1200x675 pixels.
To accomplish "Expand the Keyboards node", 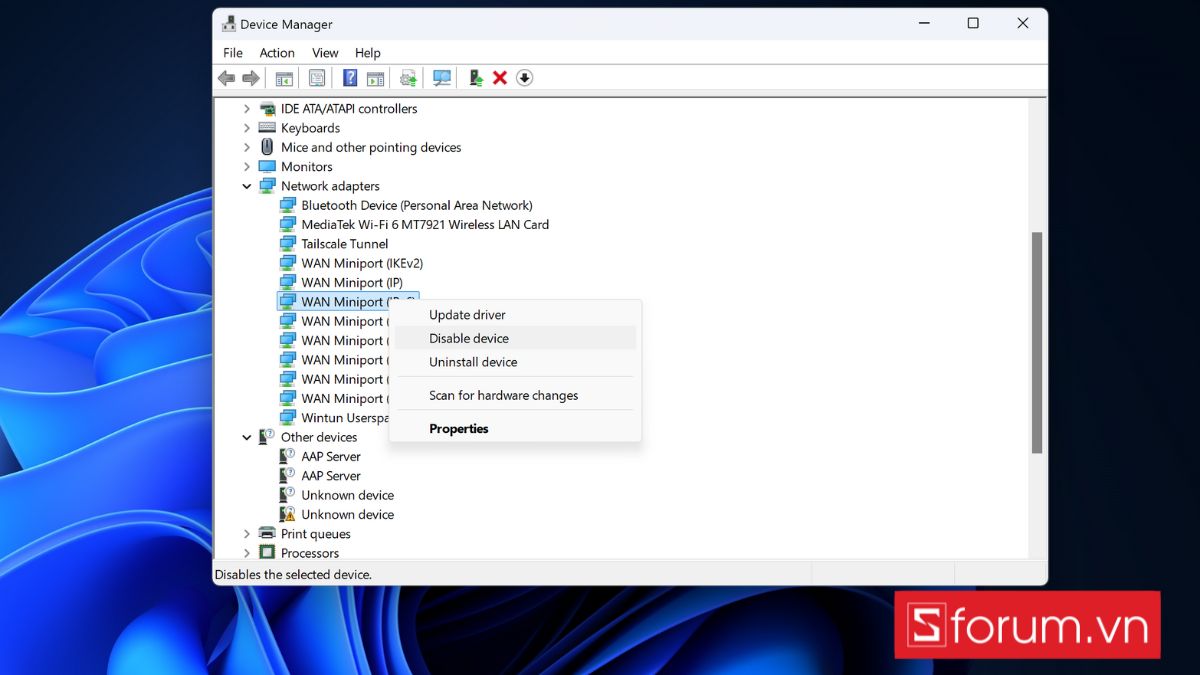I will [x=247, y=128].
